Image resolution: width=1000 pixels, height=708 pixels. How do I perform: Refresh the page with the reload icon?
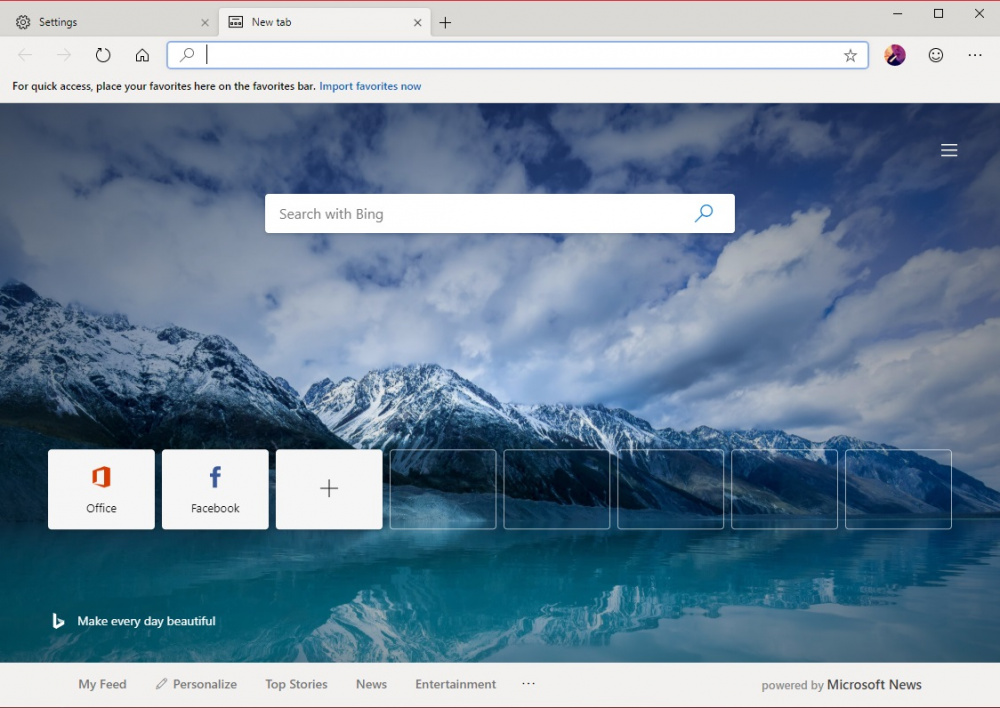coord(103,55)
